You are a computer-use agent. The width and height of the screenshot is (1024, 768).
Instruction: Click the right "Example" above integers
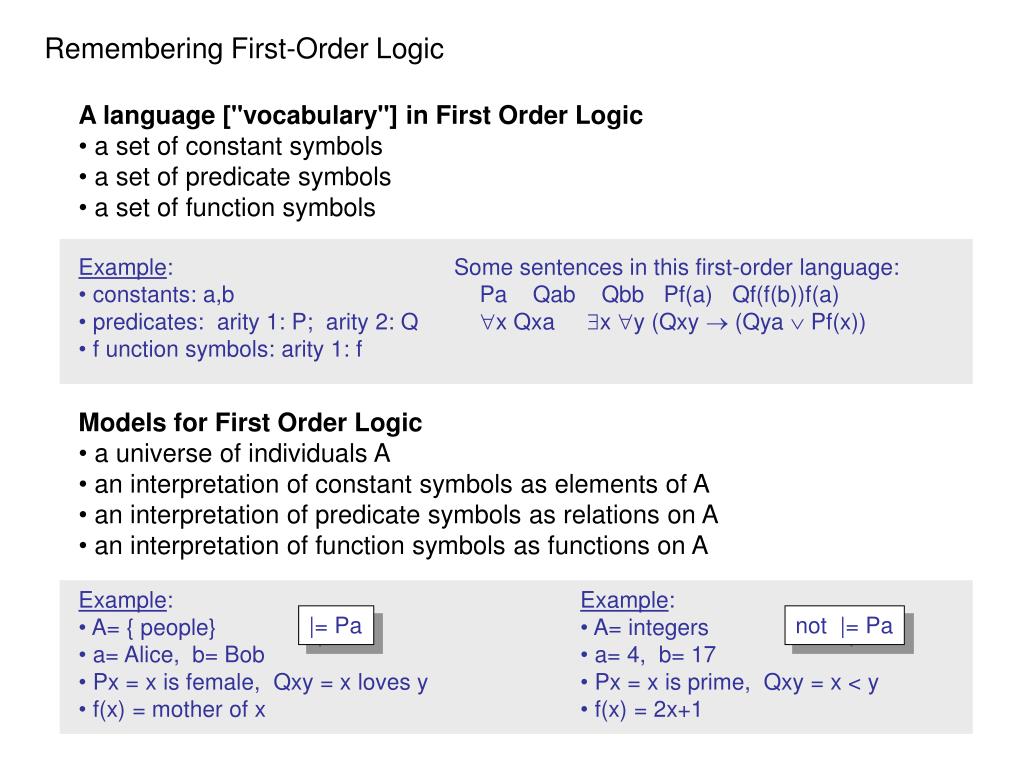(x=624, y=600)
